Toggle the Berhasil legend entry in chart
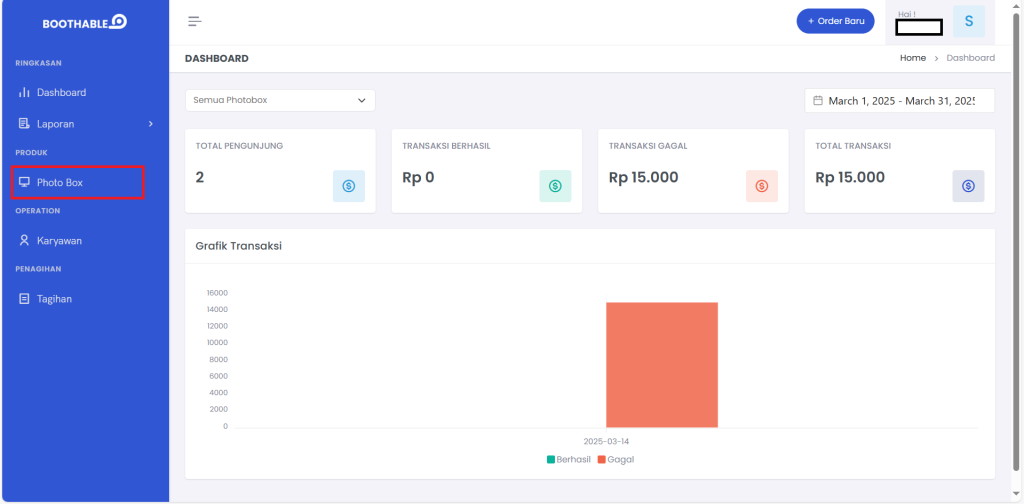Viewport: 1024px width, 504px height. click(x=568, y=460)
